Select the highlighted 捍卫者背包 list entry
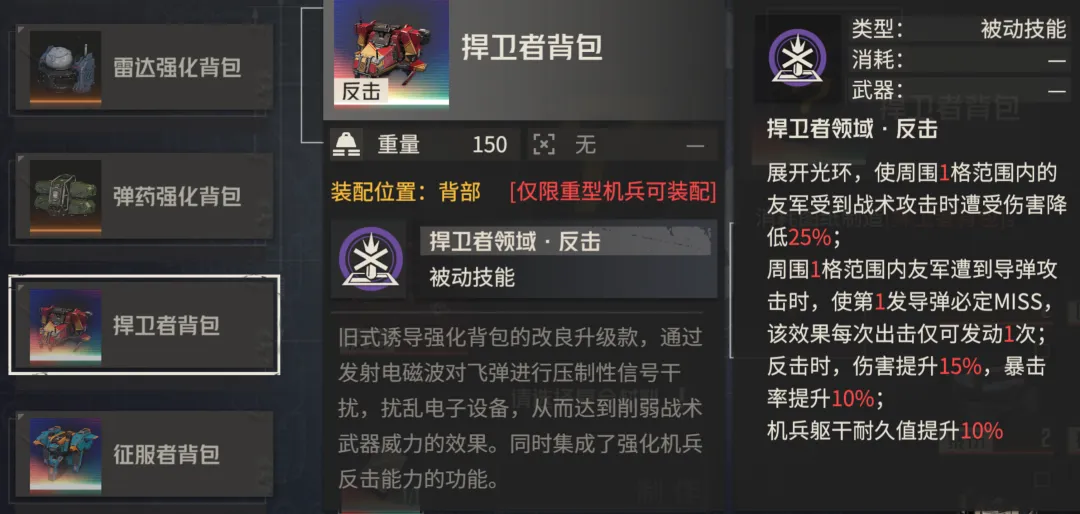 (x=145, y=325)
